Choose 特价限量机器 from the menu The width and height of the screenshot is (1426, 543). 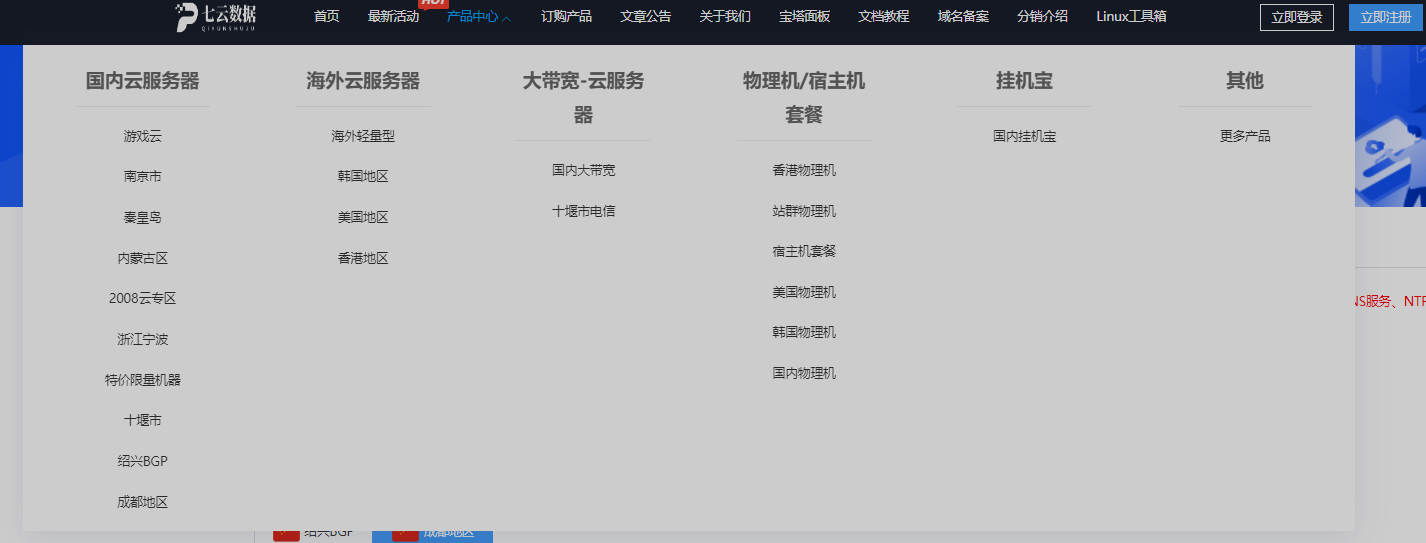pos(142,380)
